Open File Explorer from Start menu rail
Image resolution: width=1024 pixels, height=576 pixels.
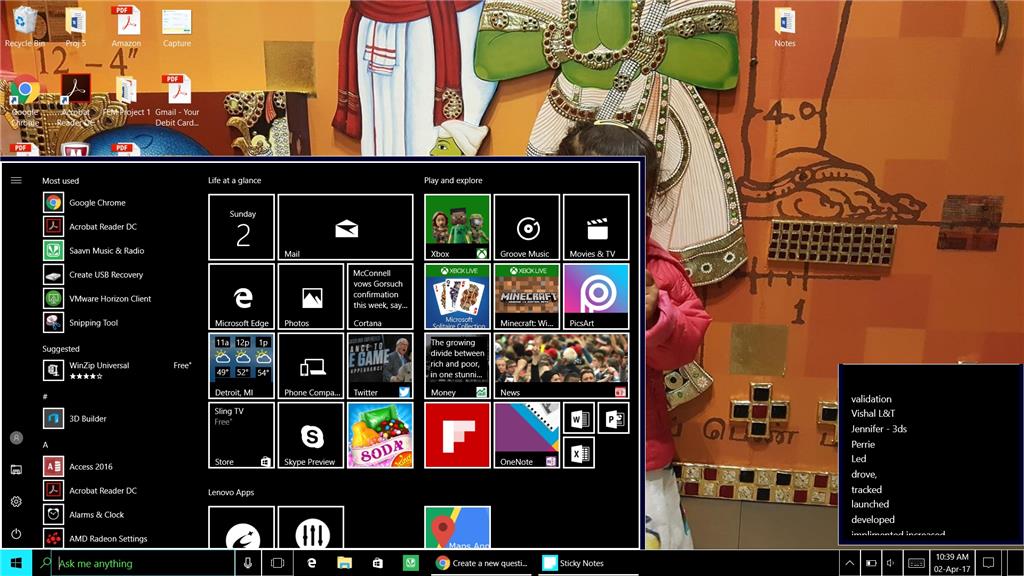(16, 470)
